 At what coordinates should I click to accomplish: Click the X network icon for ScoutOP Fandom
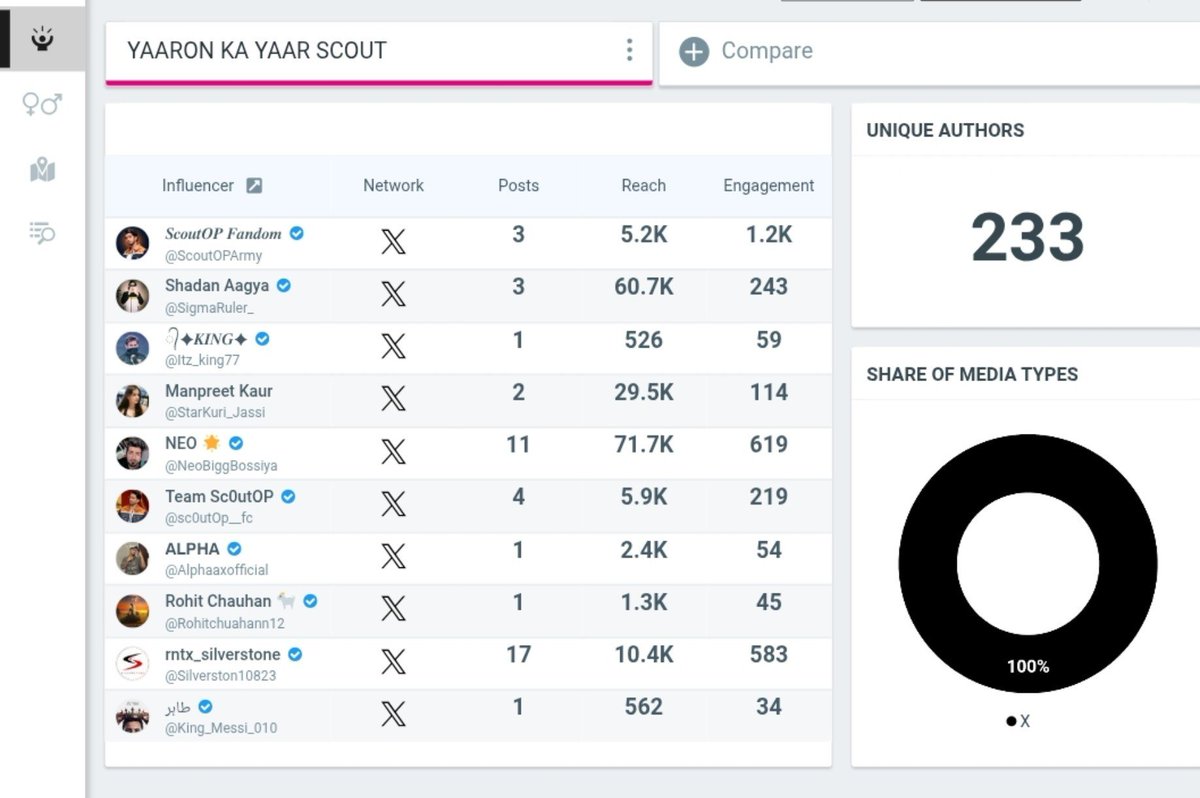pyautogui.click(x=393, y=241)
